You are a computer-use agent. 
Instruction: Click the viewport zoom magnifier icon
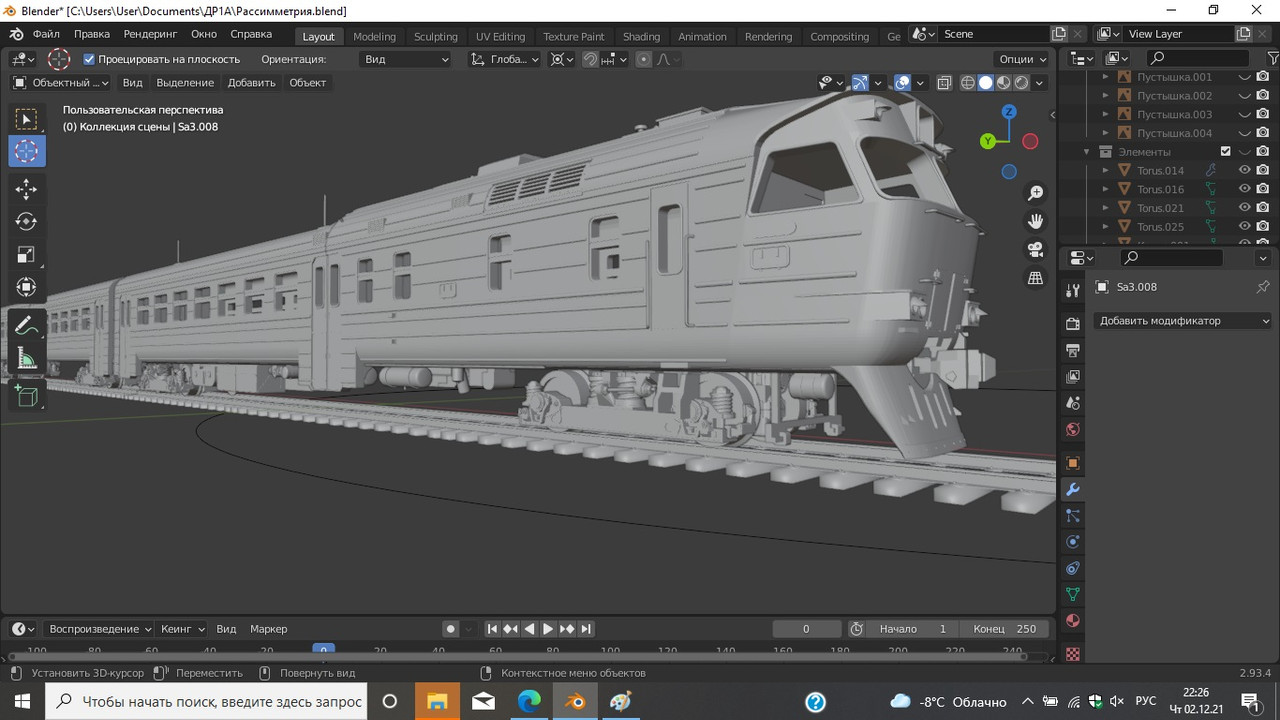click(1035, 193)
